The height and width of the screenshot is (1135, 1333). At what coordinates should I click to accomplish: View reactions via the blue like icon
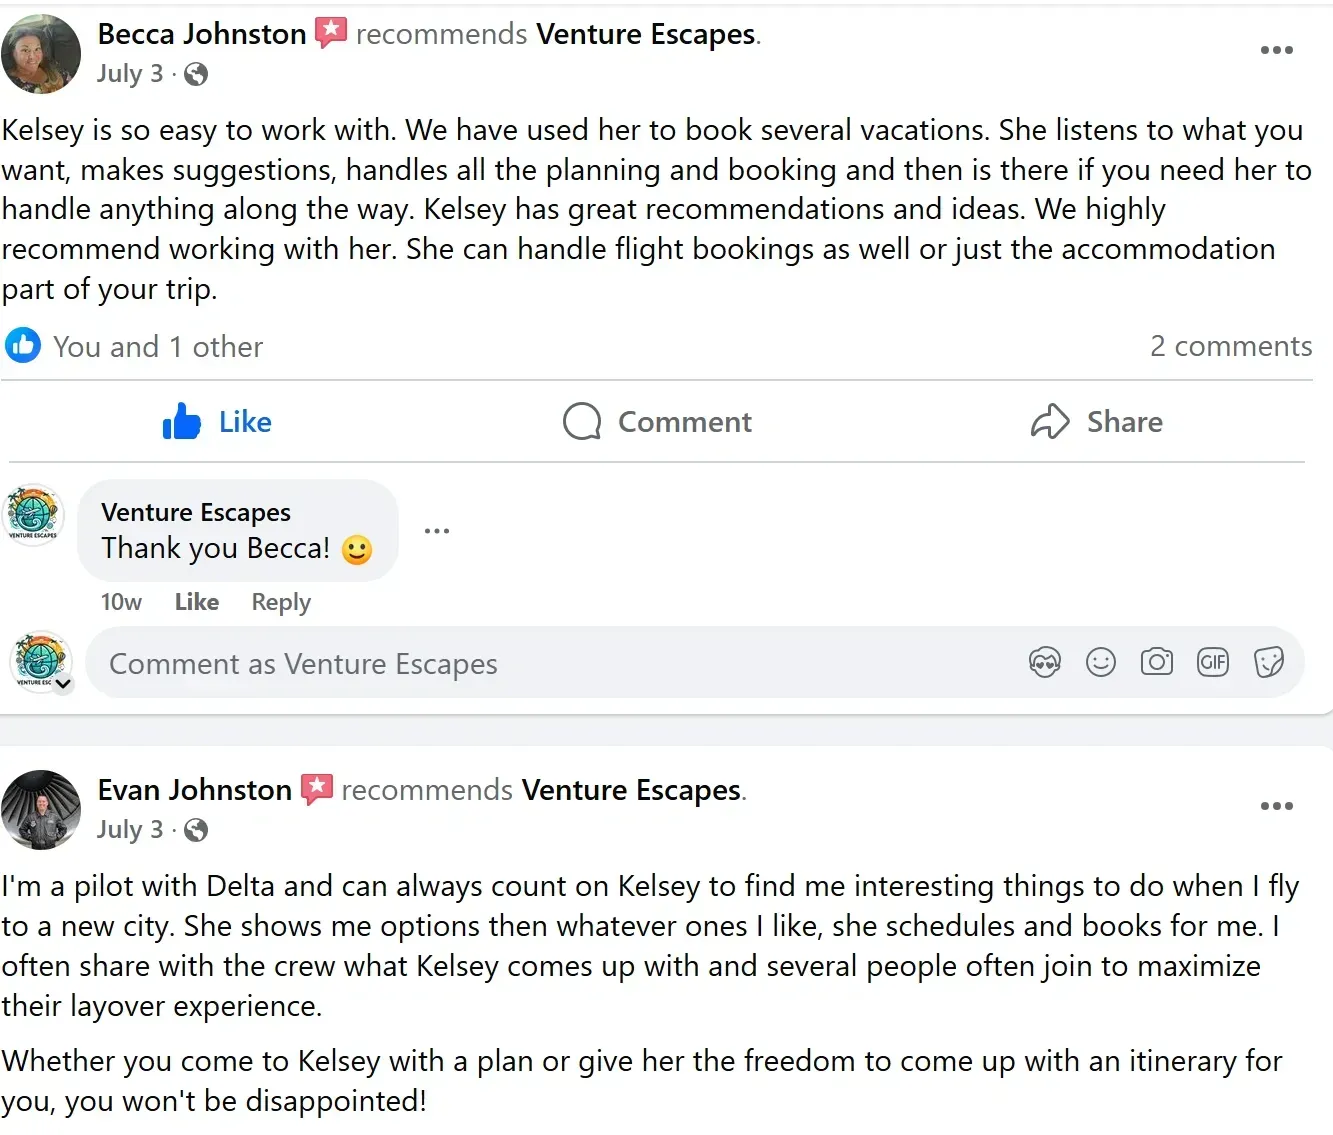point(23,346)
